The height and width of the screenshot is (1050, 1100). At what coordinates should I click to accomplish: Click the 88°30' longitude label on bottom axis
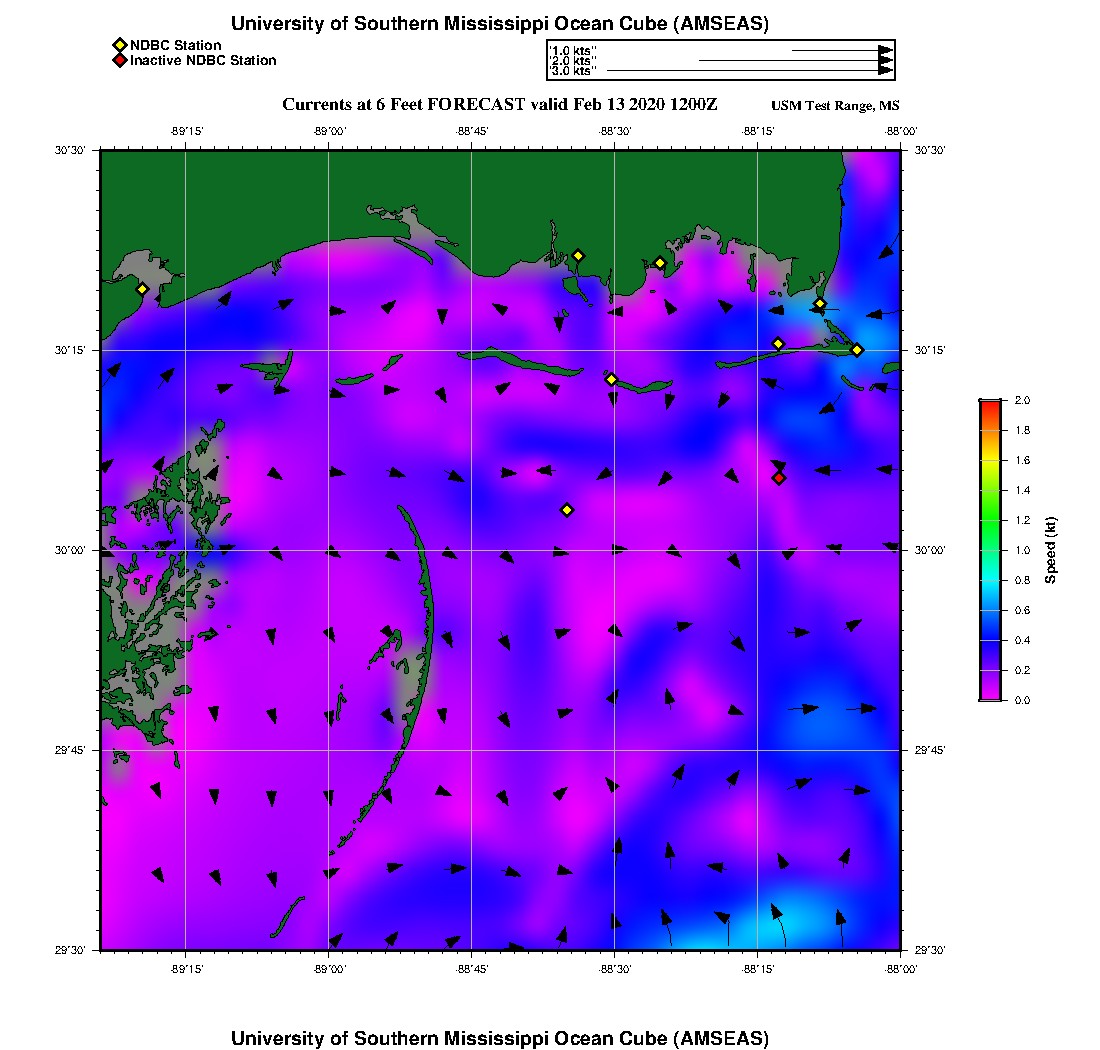tap(614, 969)
